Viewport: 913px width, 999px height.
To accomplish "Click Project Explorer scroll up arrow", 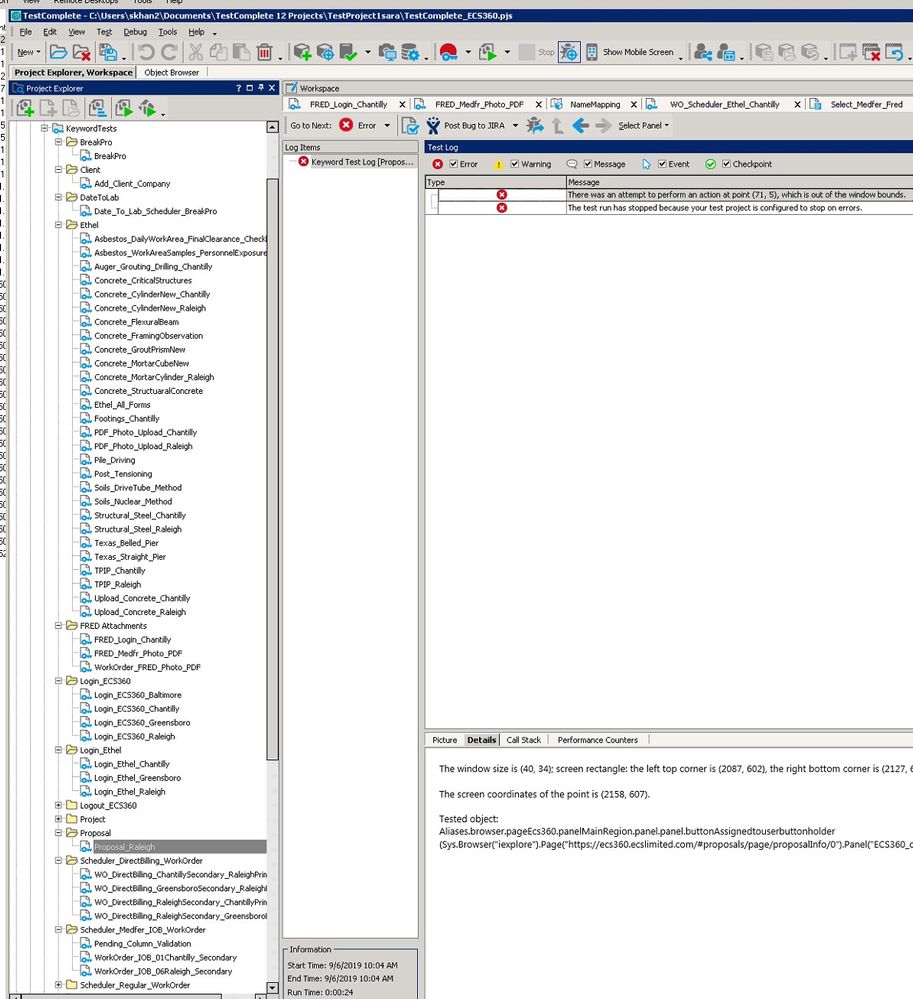I will pos(273,128).
